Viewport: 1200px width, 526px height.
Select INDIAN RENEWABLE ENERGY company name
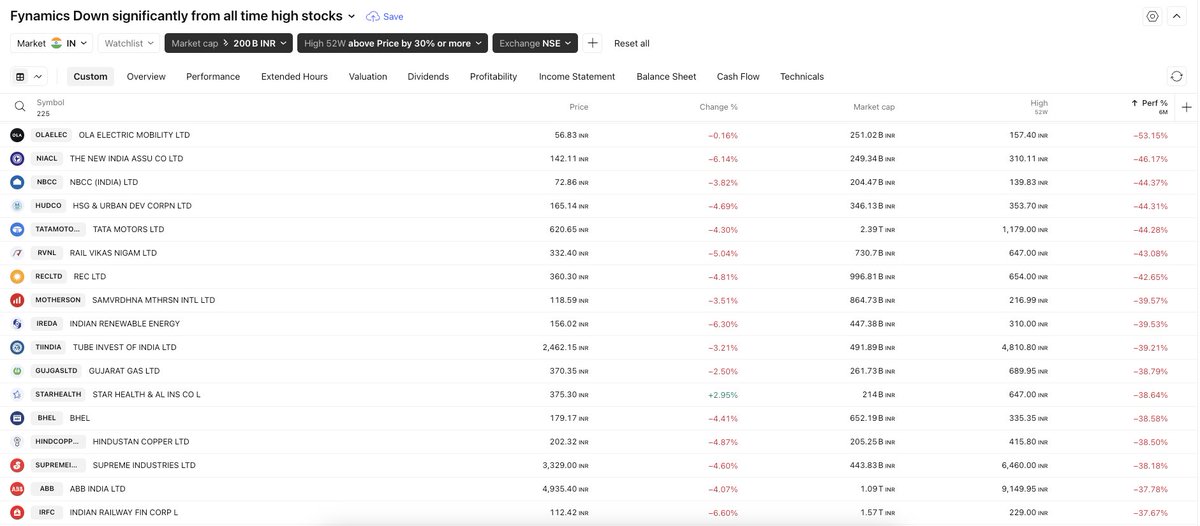pos(125,323)
